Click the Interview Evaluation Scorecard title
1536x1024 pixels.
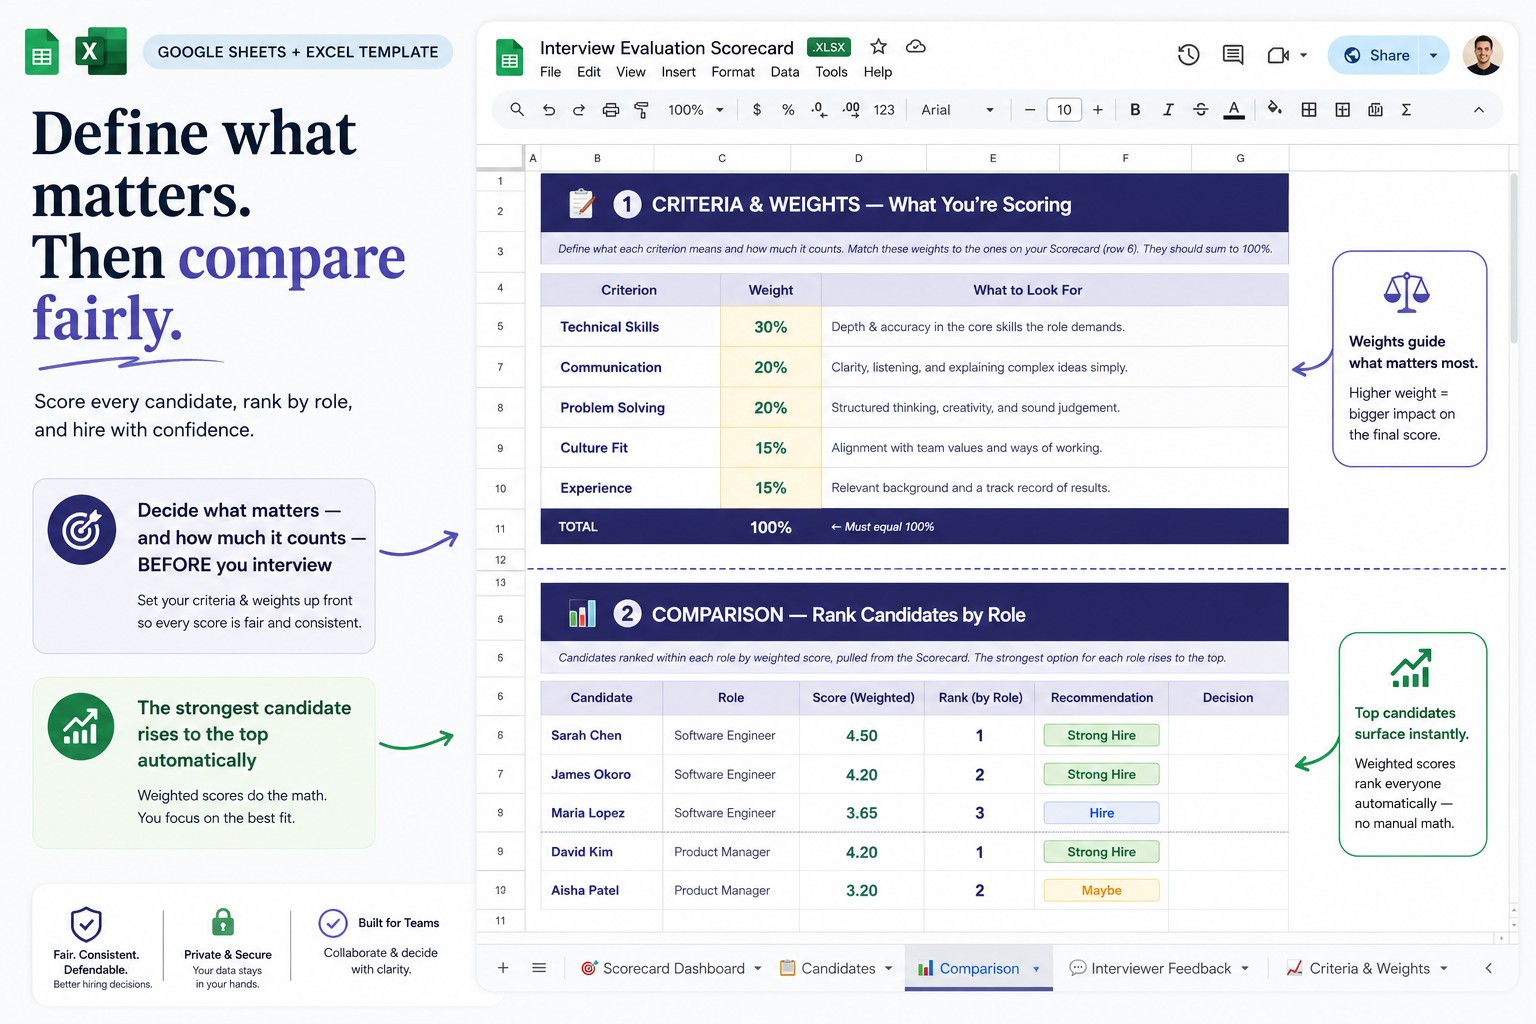(x=666, y=48)
